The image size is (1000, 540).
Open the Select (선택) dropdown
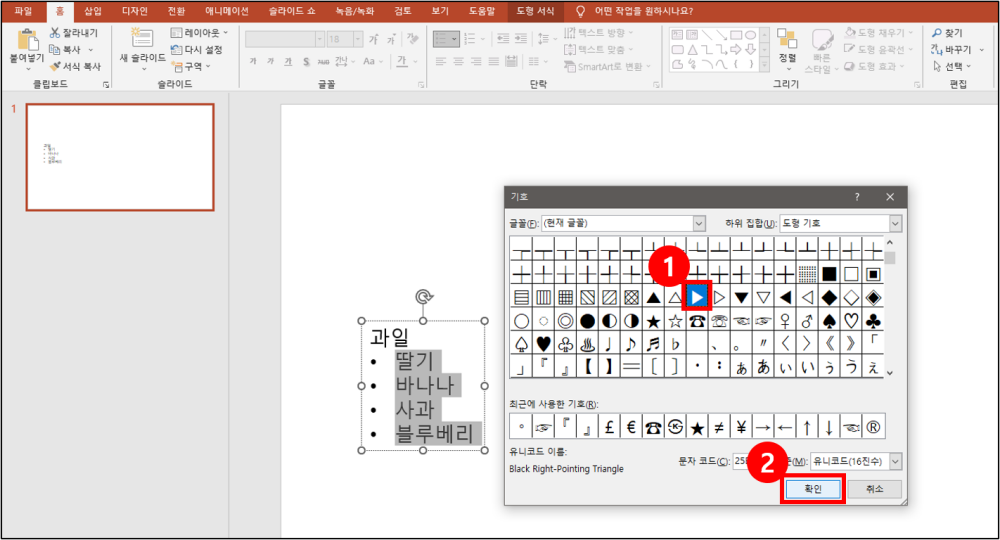(952, 66)
